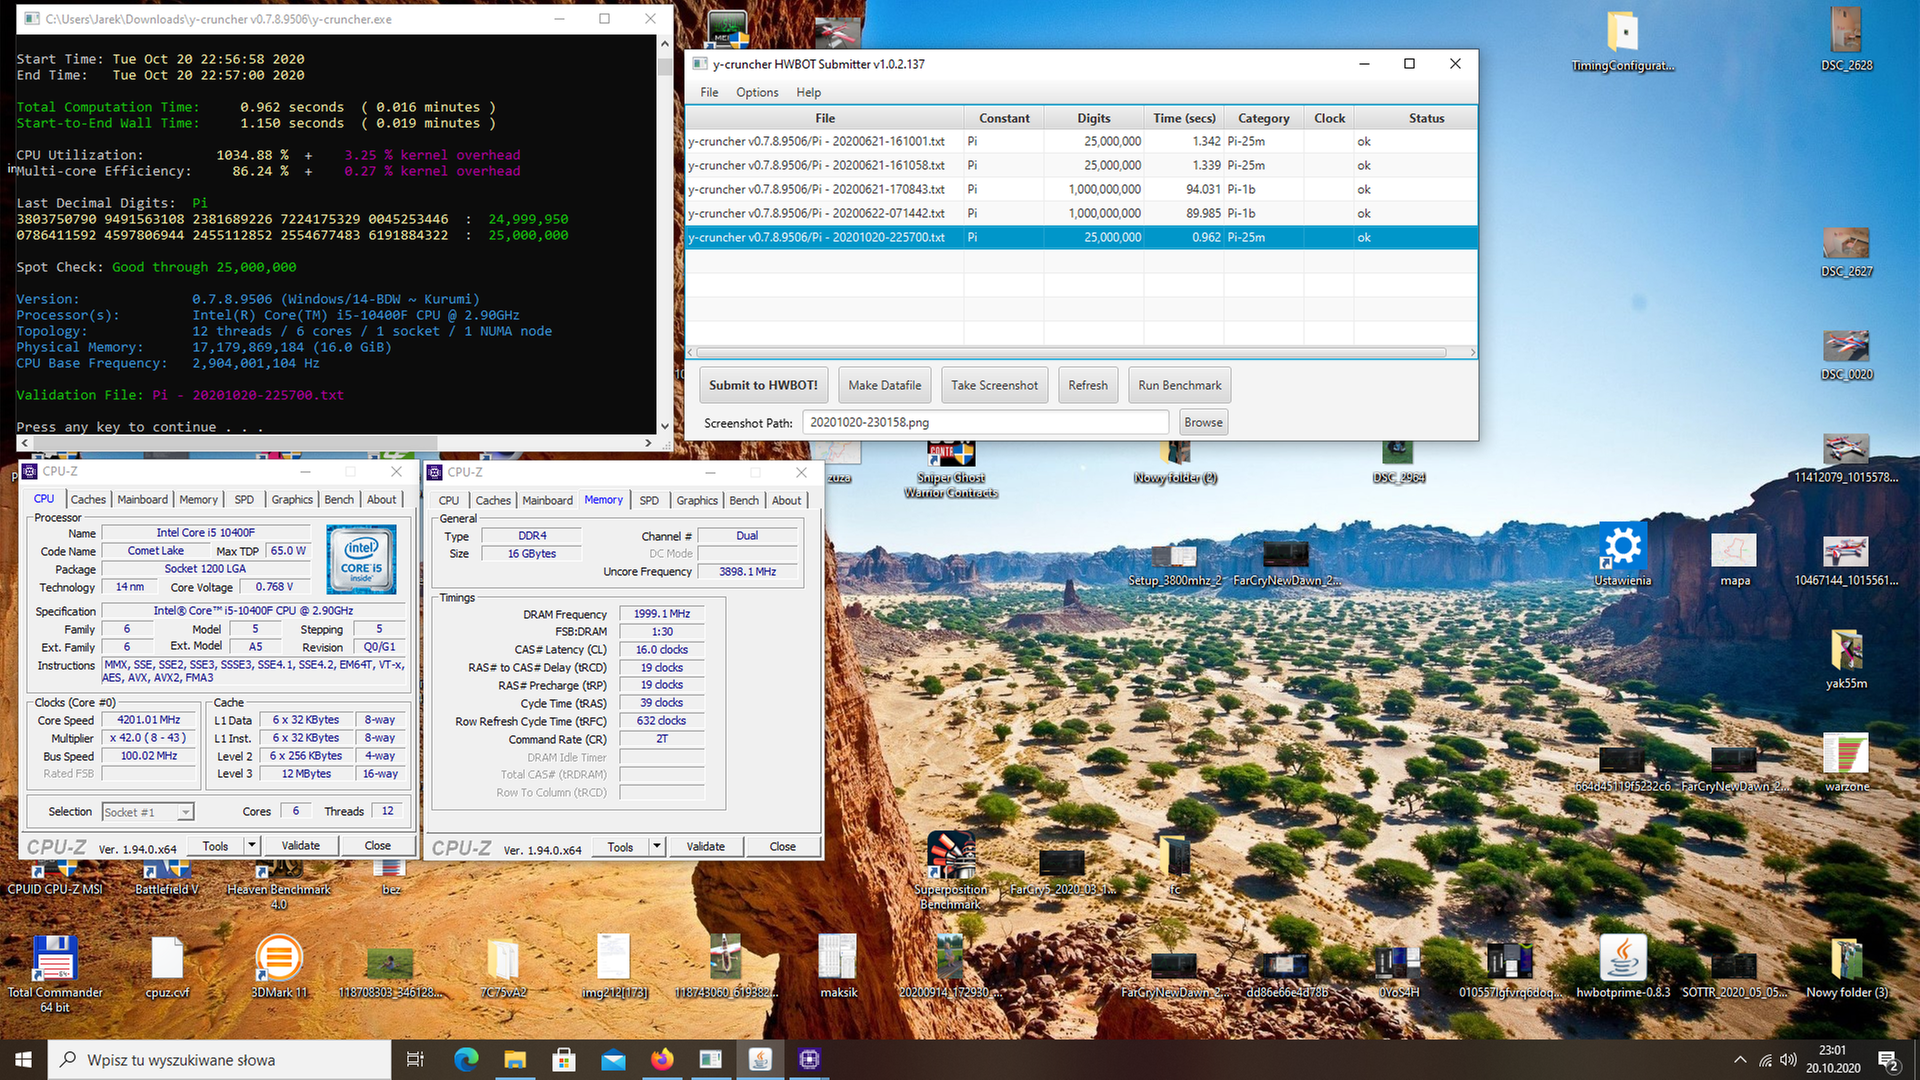Open File menu in HWBOT Submitter
This screenshot has width=1920, height=1080.
709,92
